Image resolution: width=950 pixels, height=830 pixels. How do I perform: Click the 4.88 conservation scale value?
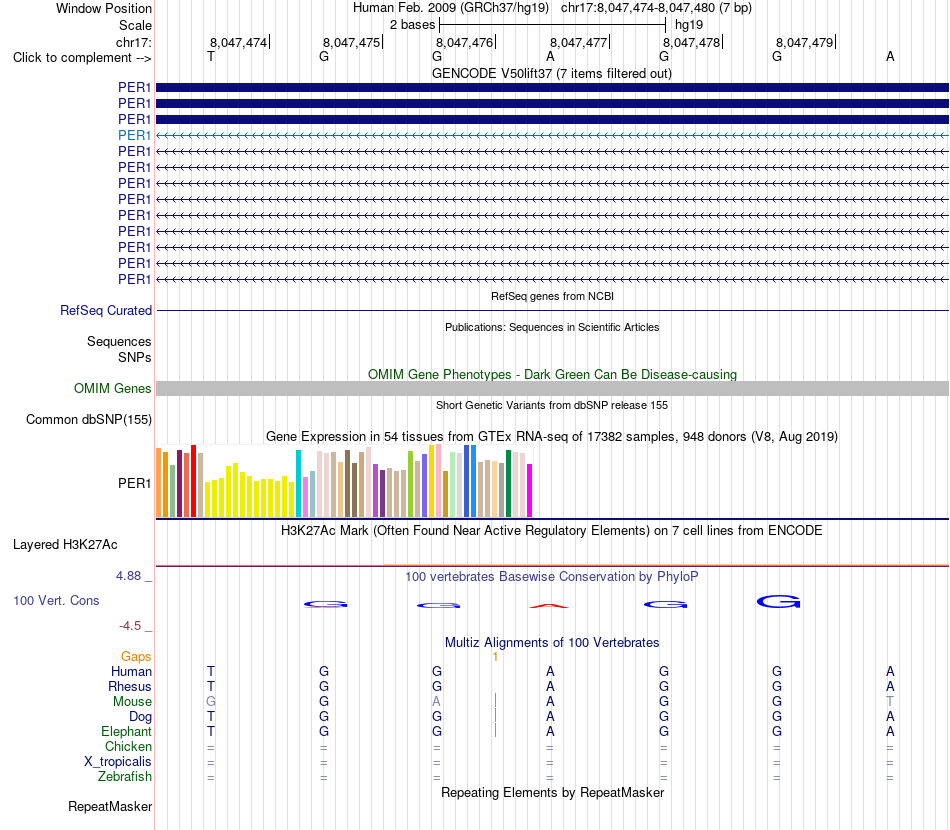click(x=128, y=576)
